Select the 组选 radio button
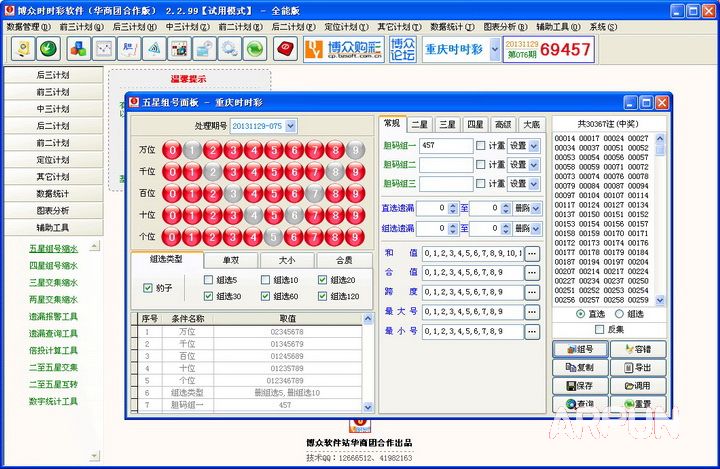Viewport: 720px width, 469px height. pyautogui.click(x=619, y=314)
